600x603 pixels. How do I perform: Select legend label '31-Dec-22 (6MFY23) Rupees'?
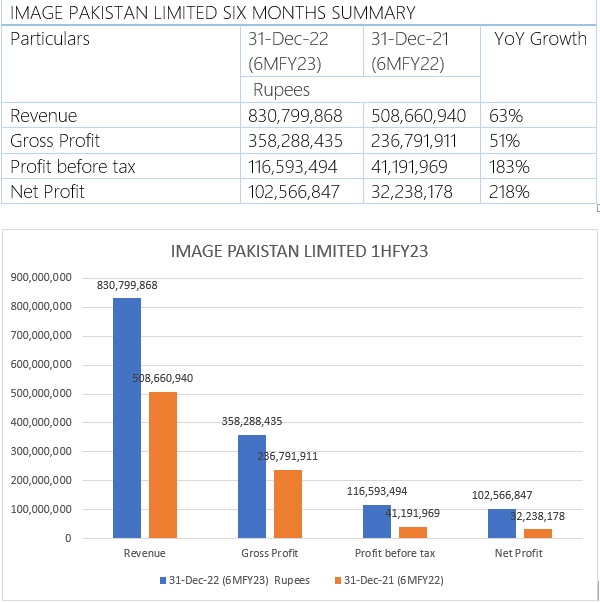point(239,580)
